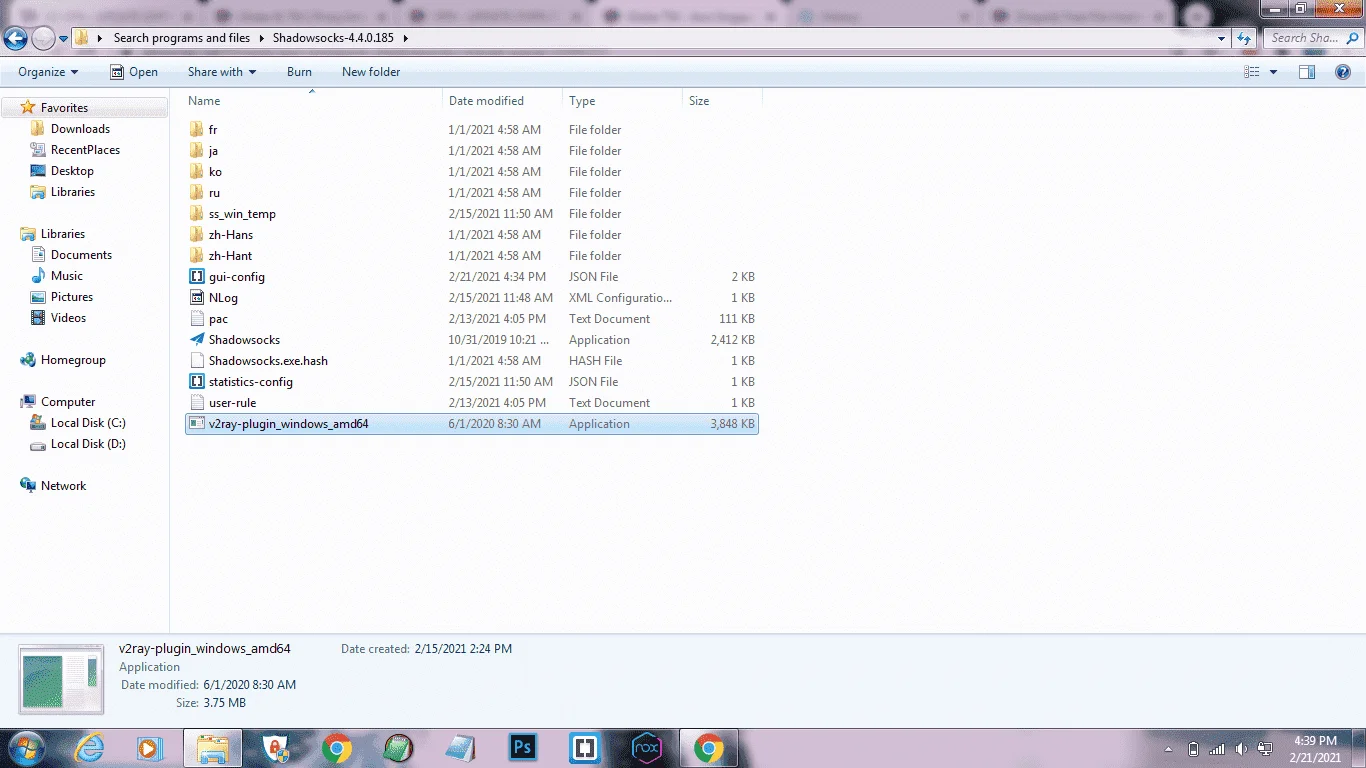Click Homegroup in the navigation pane
The image size is (1366, 768).
coord(73,360)
